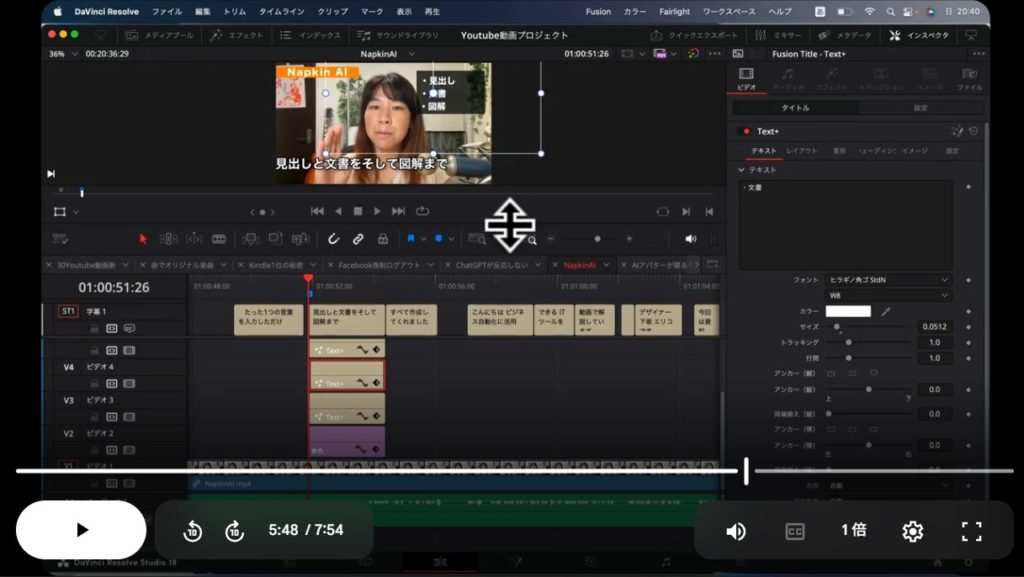The height and width of the screenshot is (577, 1024).
Task: Open the Fusion menu in the menu bar
Action: (x=598, y=12)
